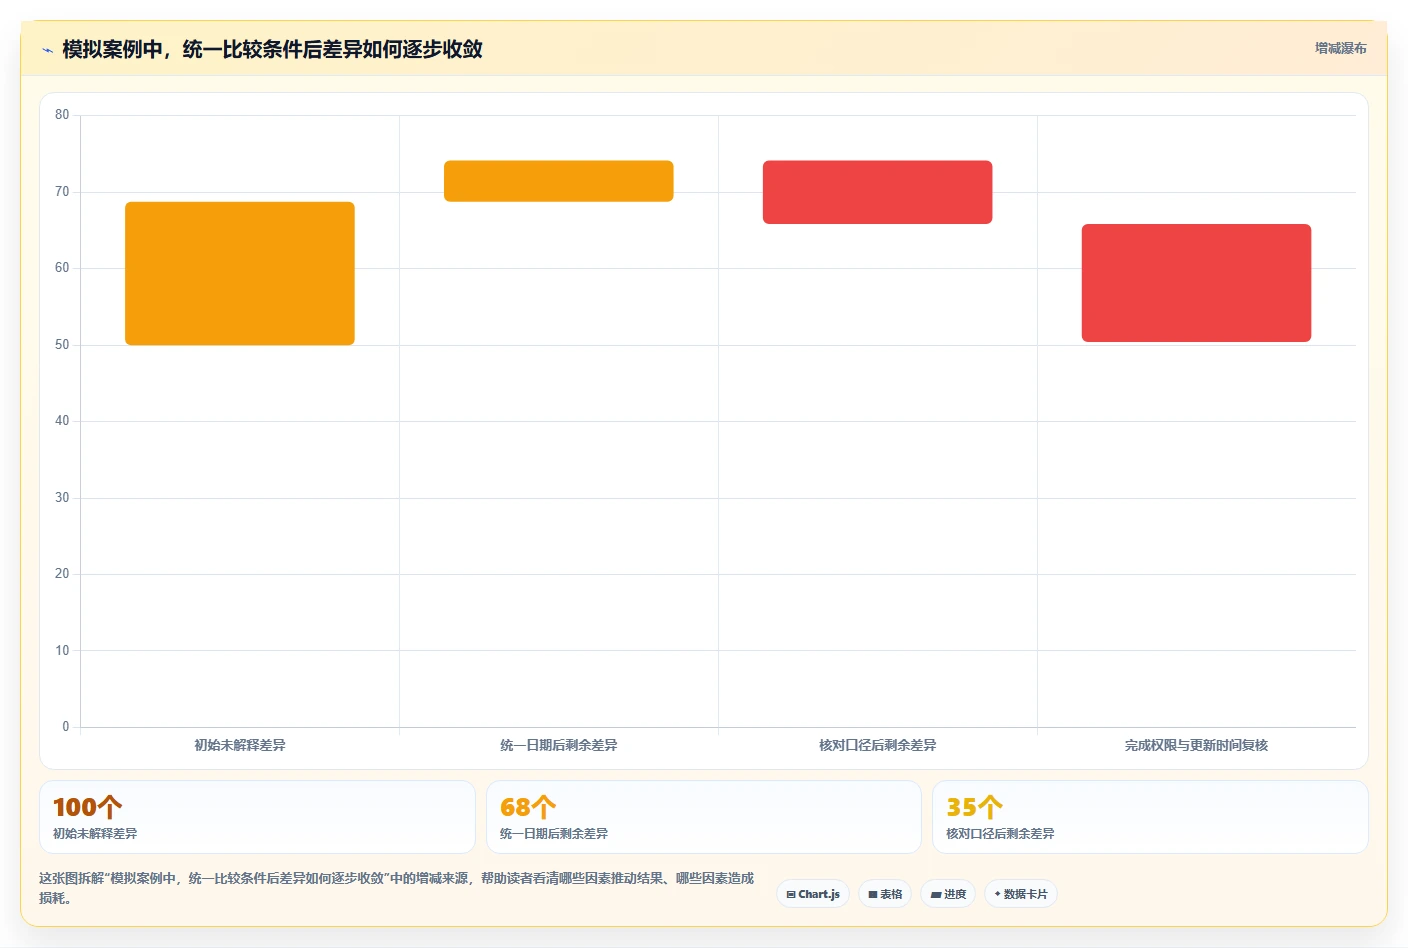Click the orange 统一日期后剩余差异 bar
This screenshot has height=948, width=1408.
559,181
